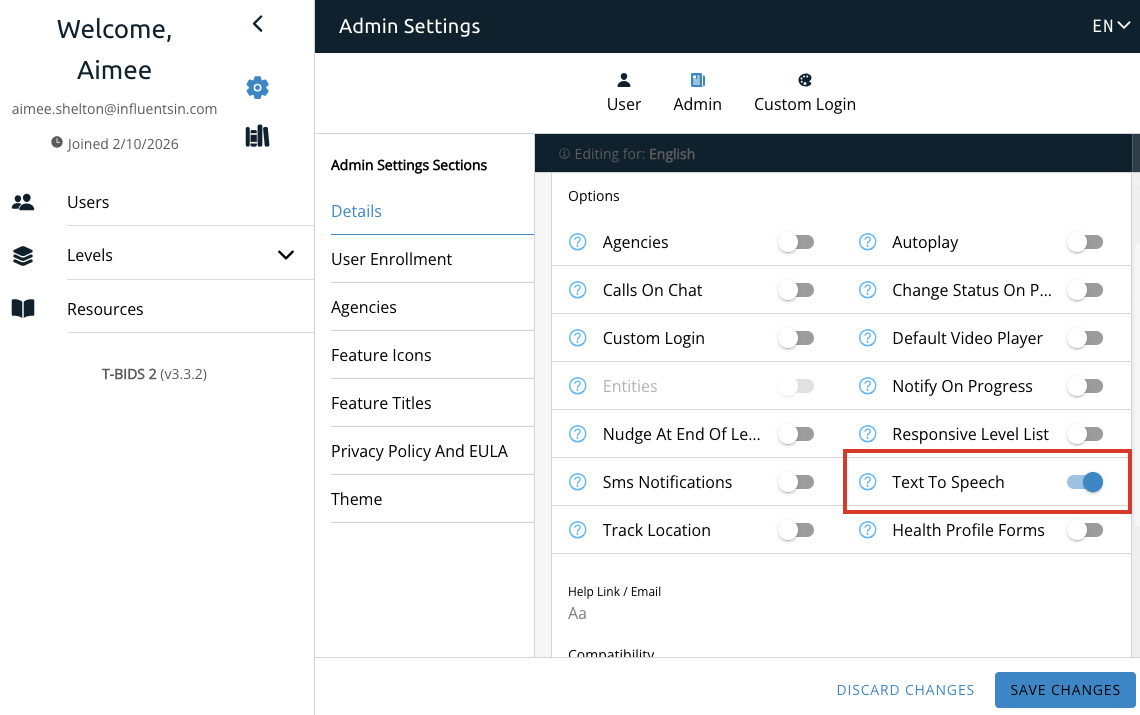Click help icon beside Text To Speech
This screenshot has height=715, width=1140.
coord(868,482)
